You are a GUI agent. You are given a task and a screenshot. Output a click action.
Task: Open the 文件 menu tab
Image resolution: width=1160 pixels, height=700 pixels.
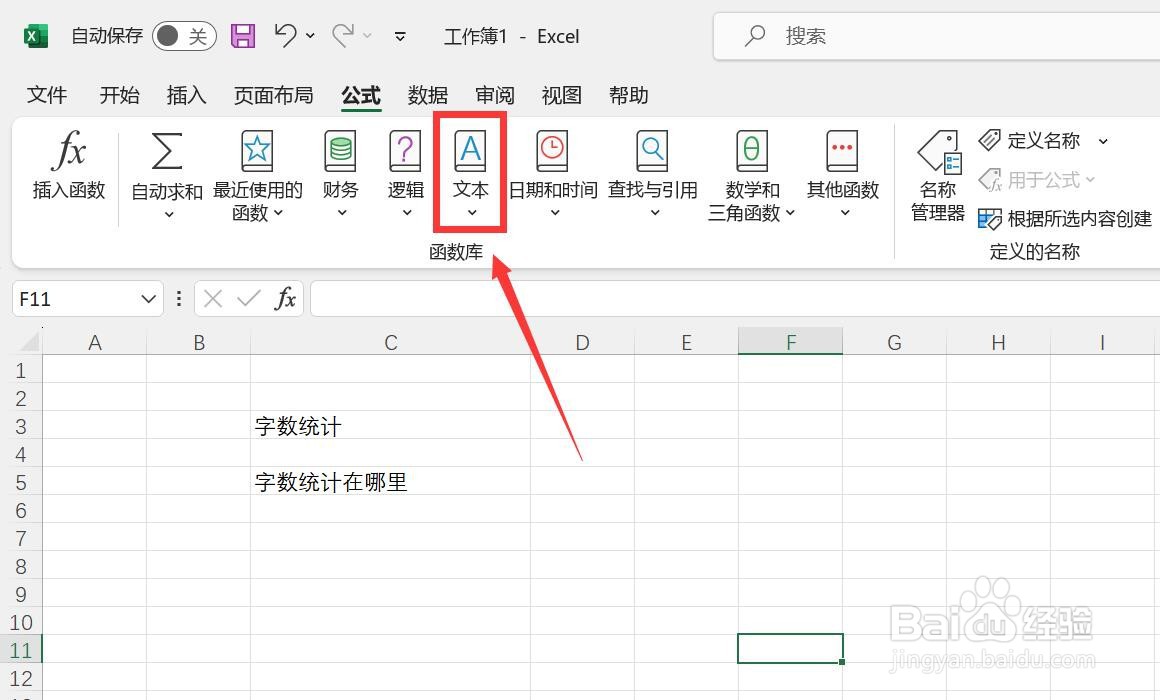47,95
